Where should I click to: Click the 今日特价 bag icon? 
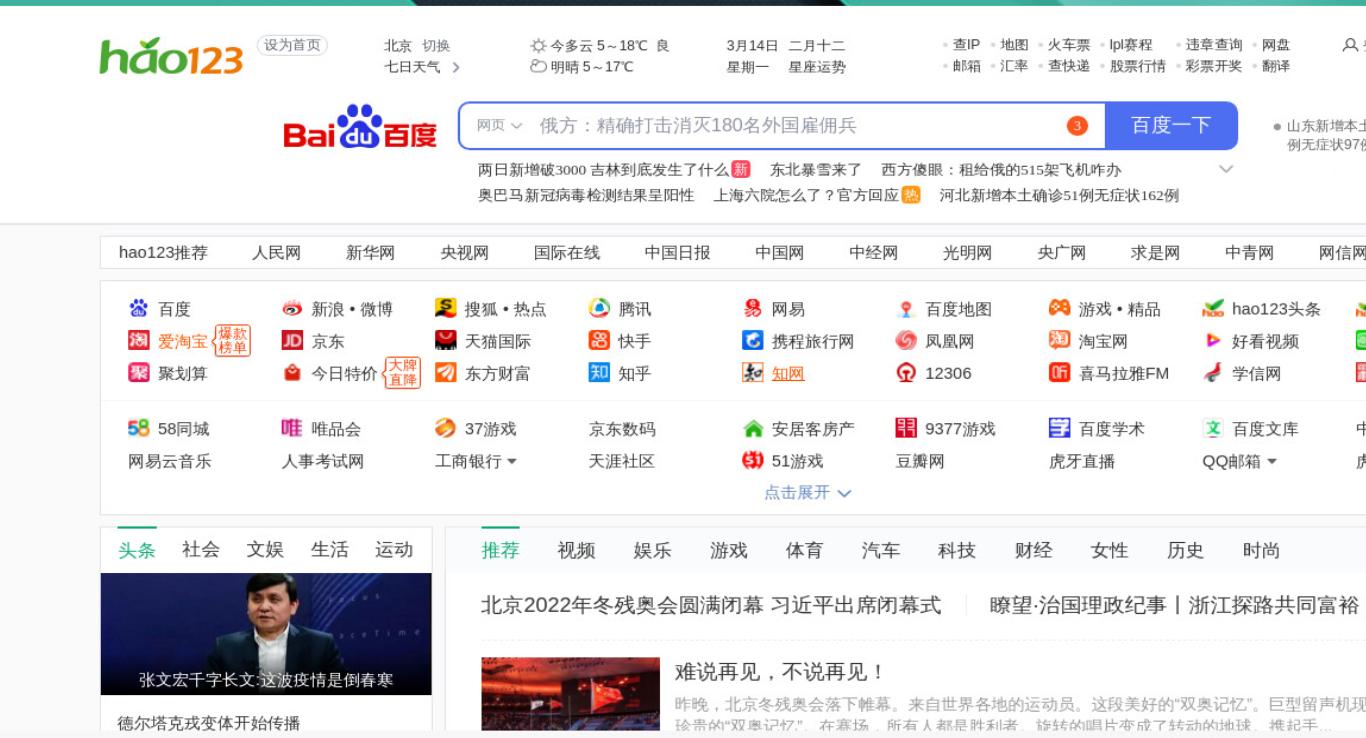pyautogui.click(x=292, y=373)
